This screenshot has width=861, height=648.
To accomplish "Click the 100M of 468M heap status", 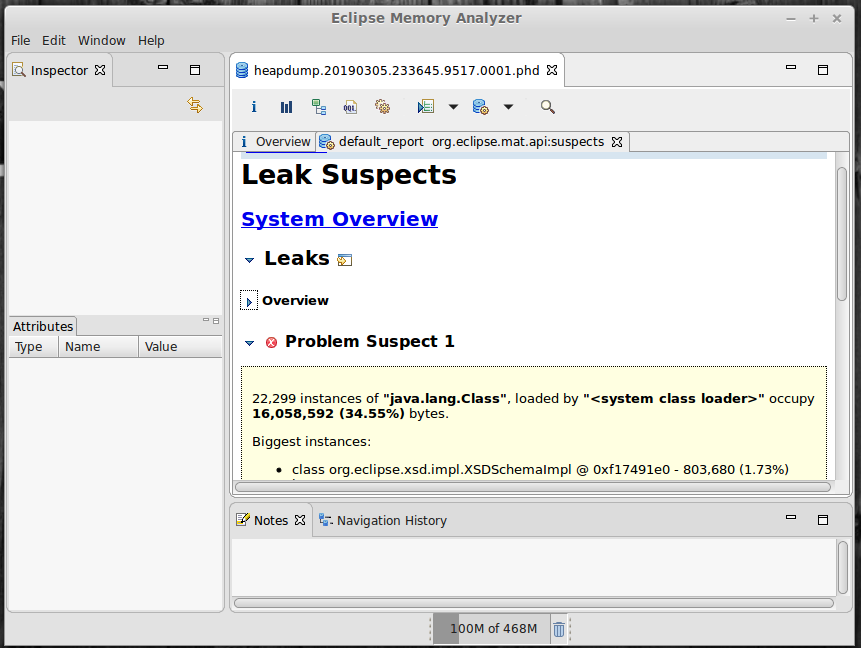I will (x=491, y=628).
